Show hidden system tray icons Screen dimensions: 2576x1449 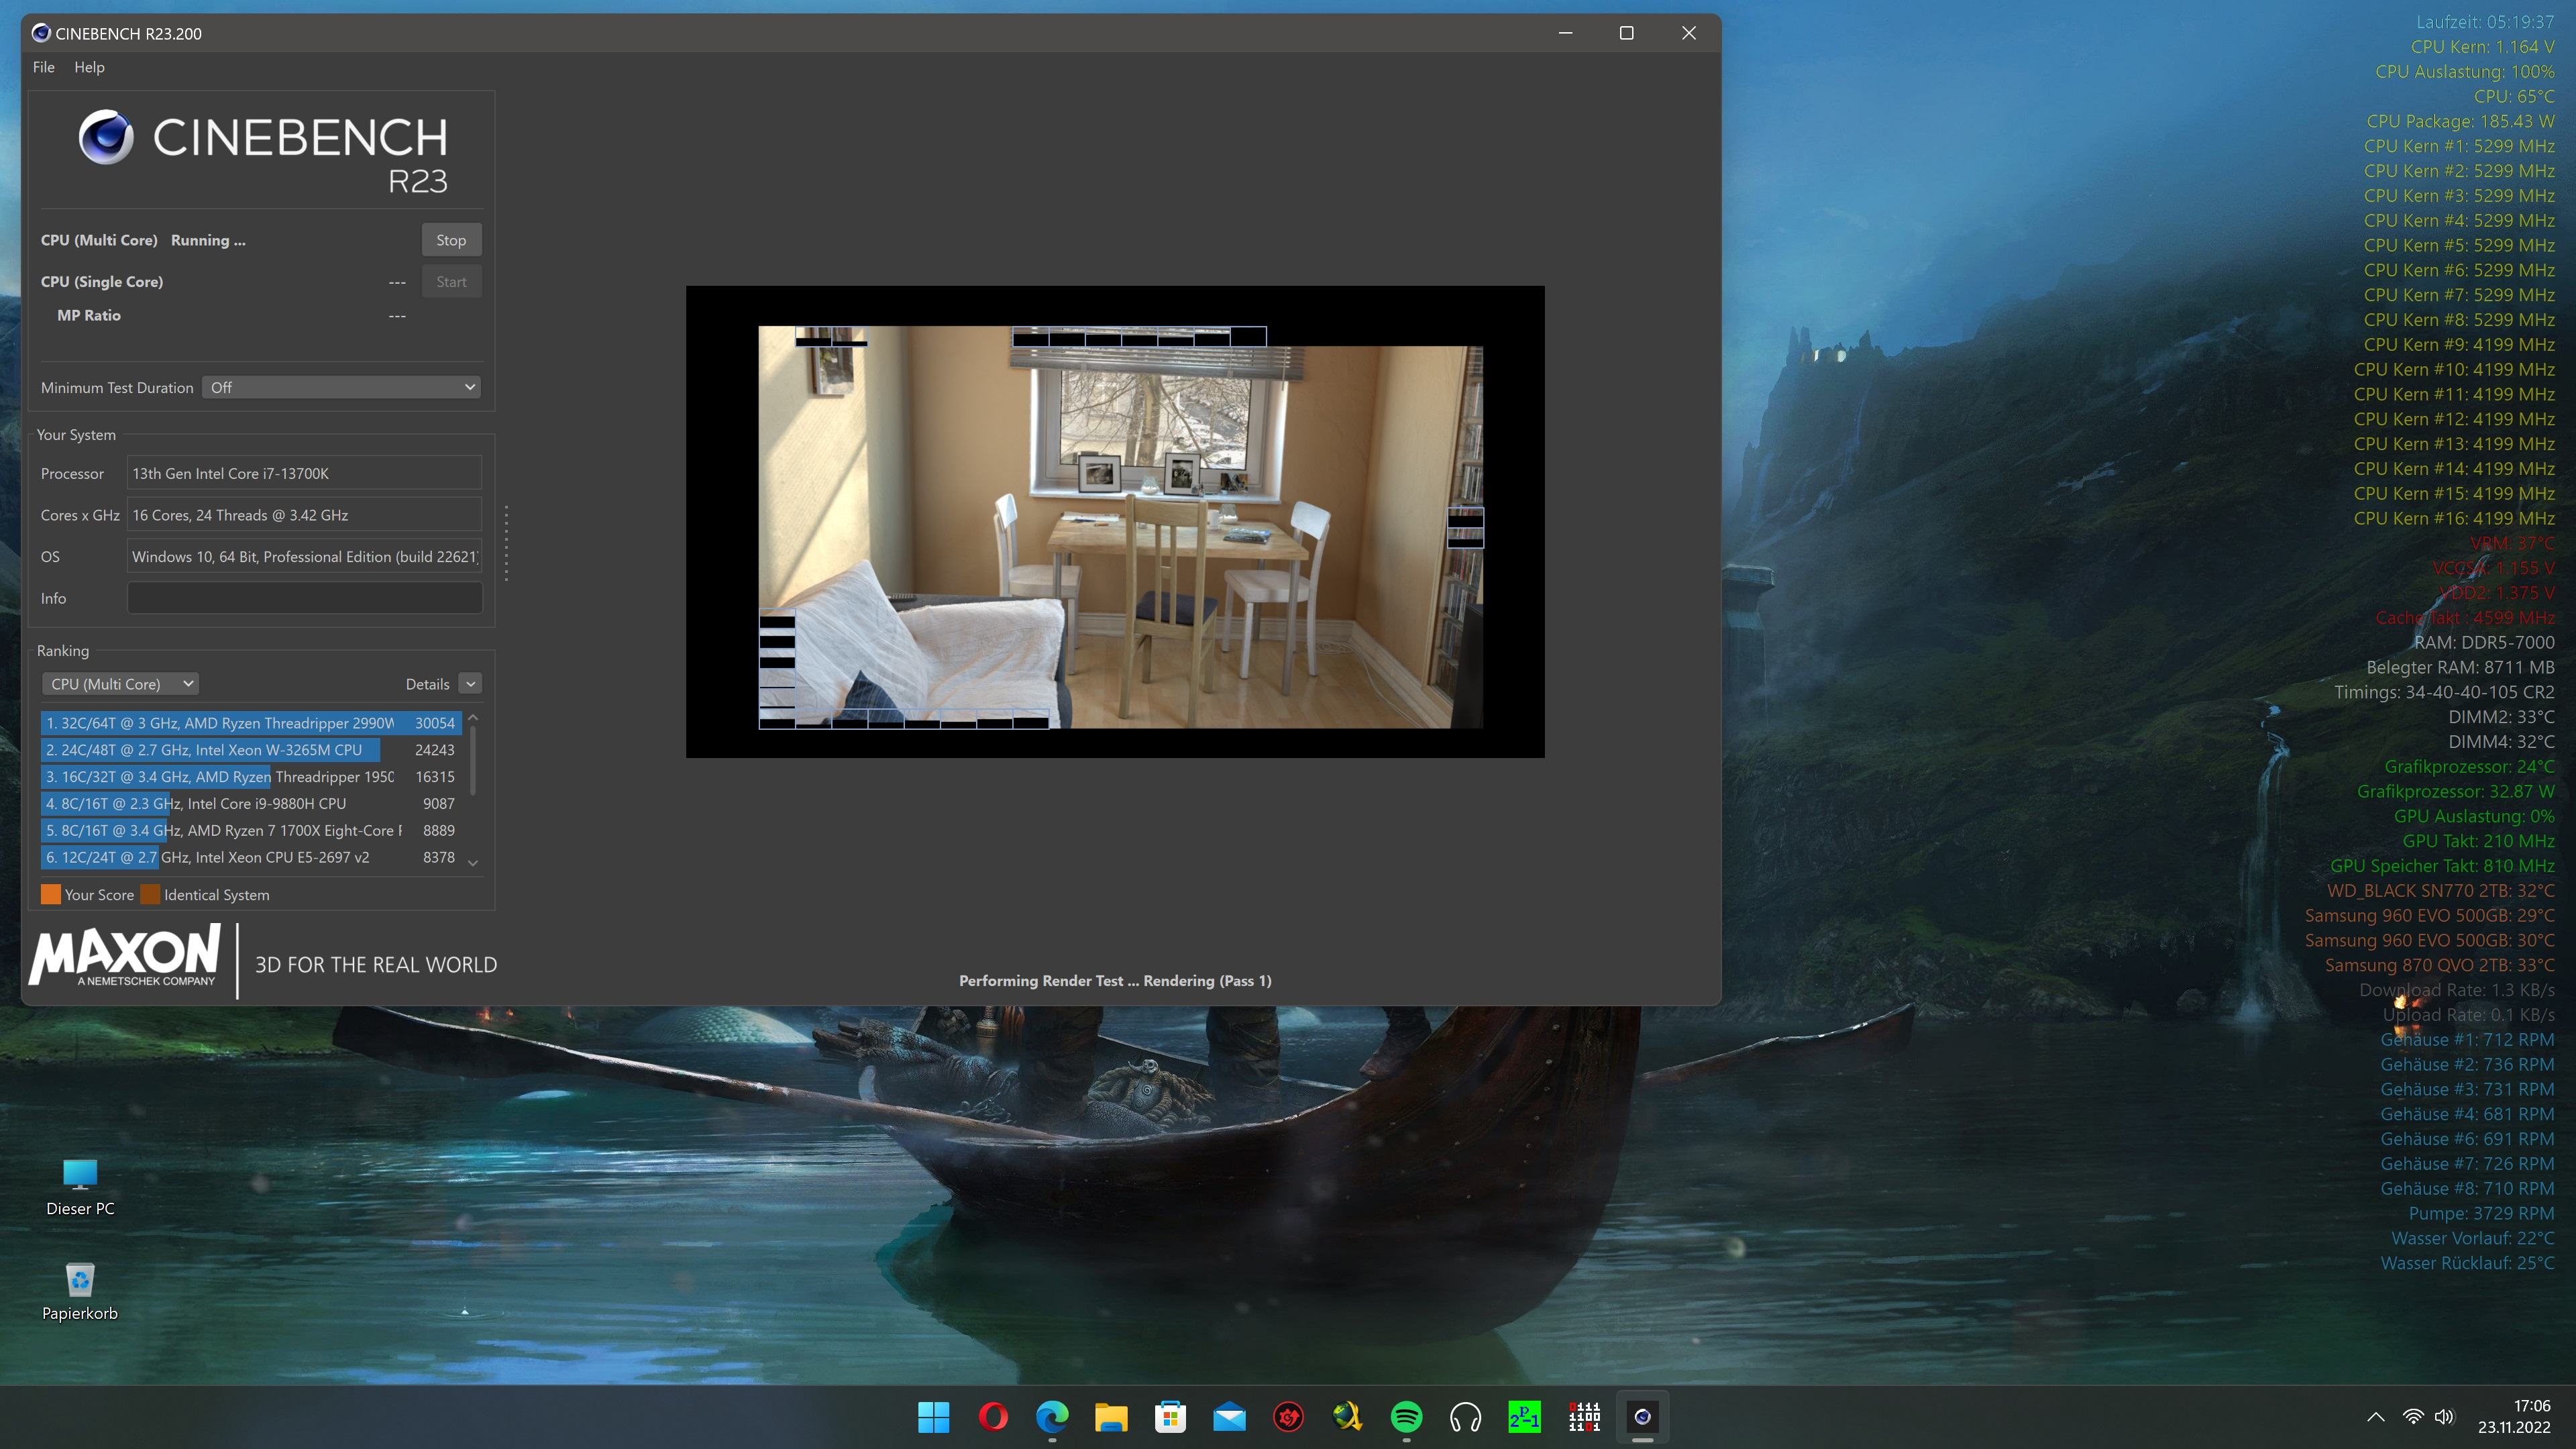pyautogui.click(x=2376, y=1417)
